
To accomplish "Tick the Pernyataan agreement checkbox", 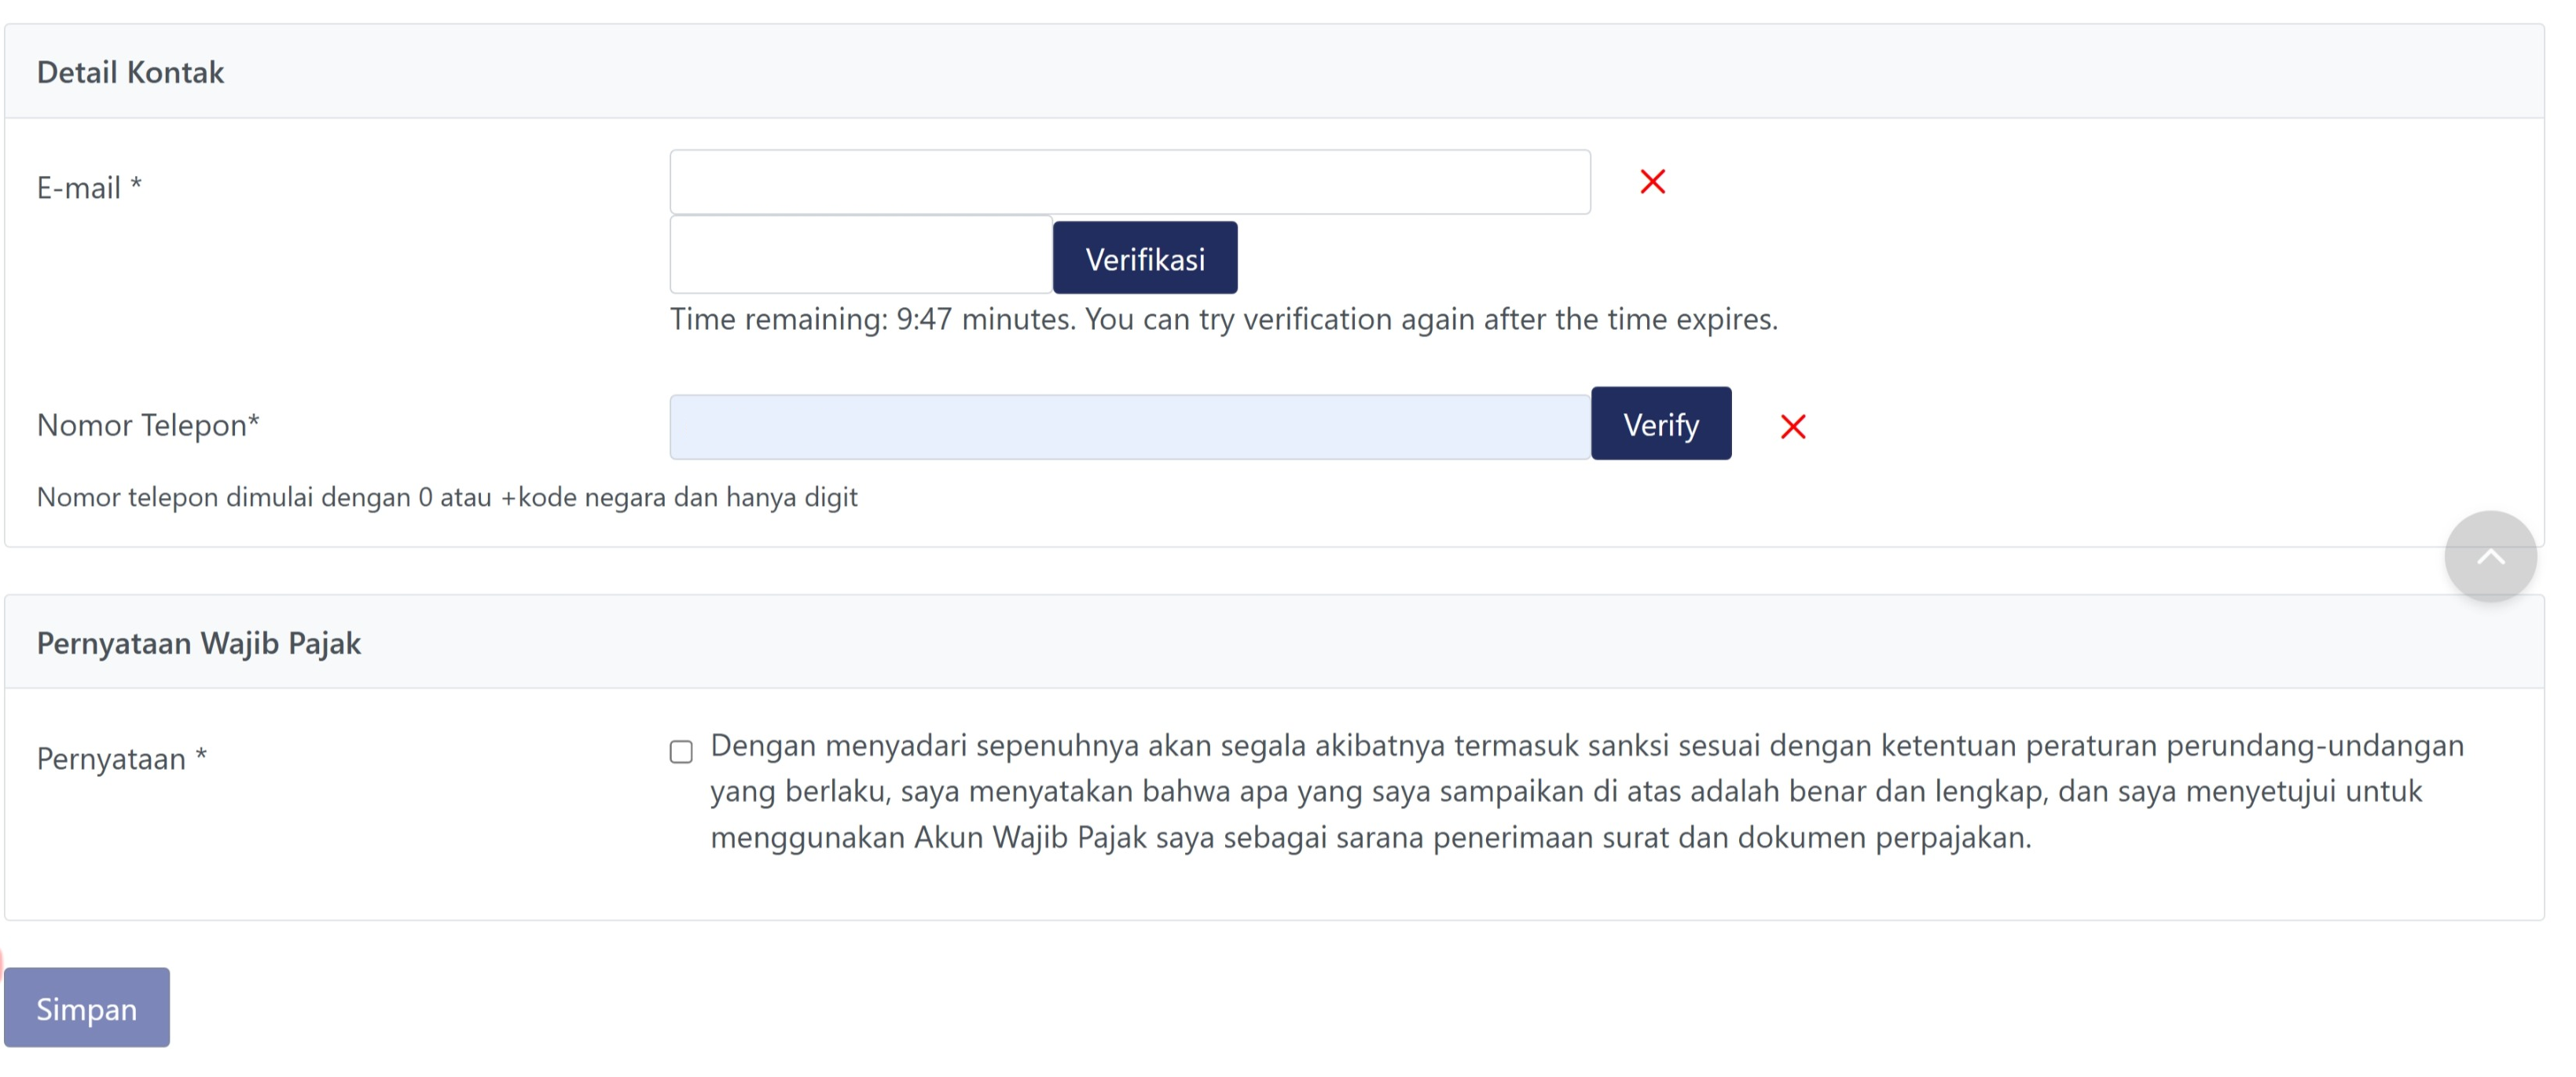I will click(x=681, y=752).
